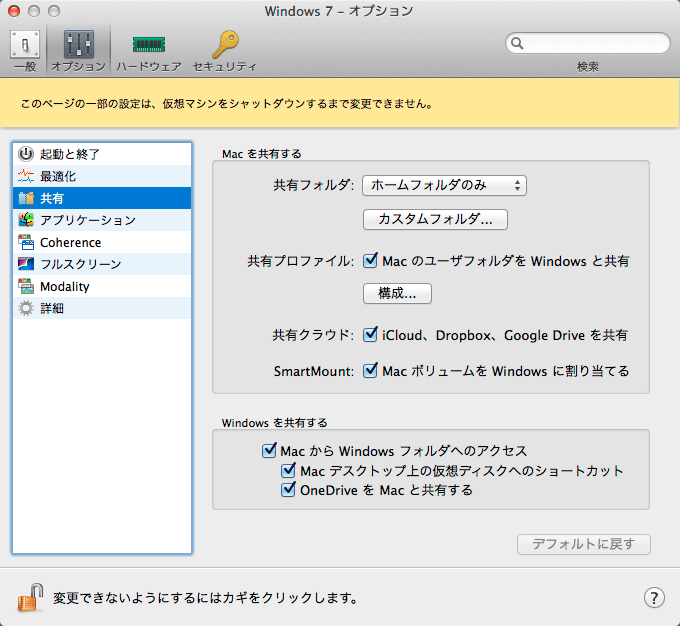Select Modality in the sidebar
The height and width of the screenshot is (626, 680).
(x=102, y=286)
